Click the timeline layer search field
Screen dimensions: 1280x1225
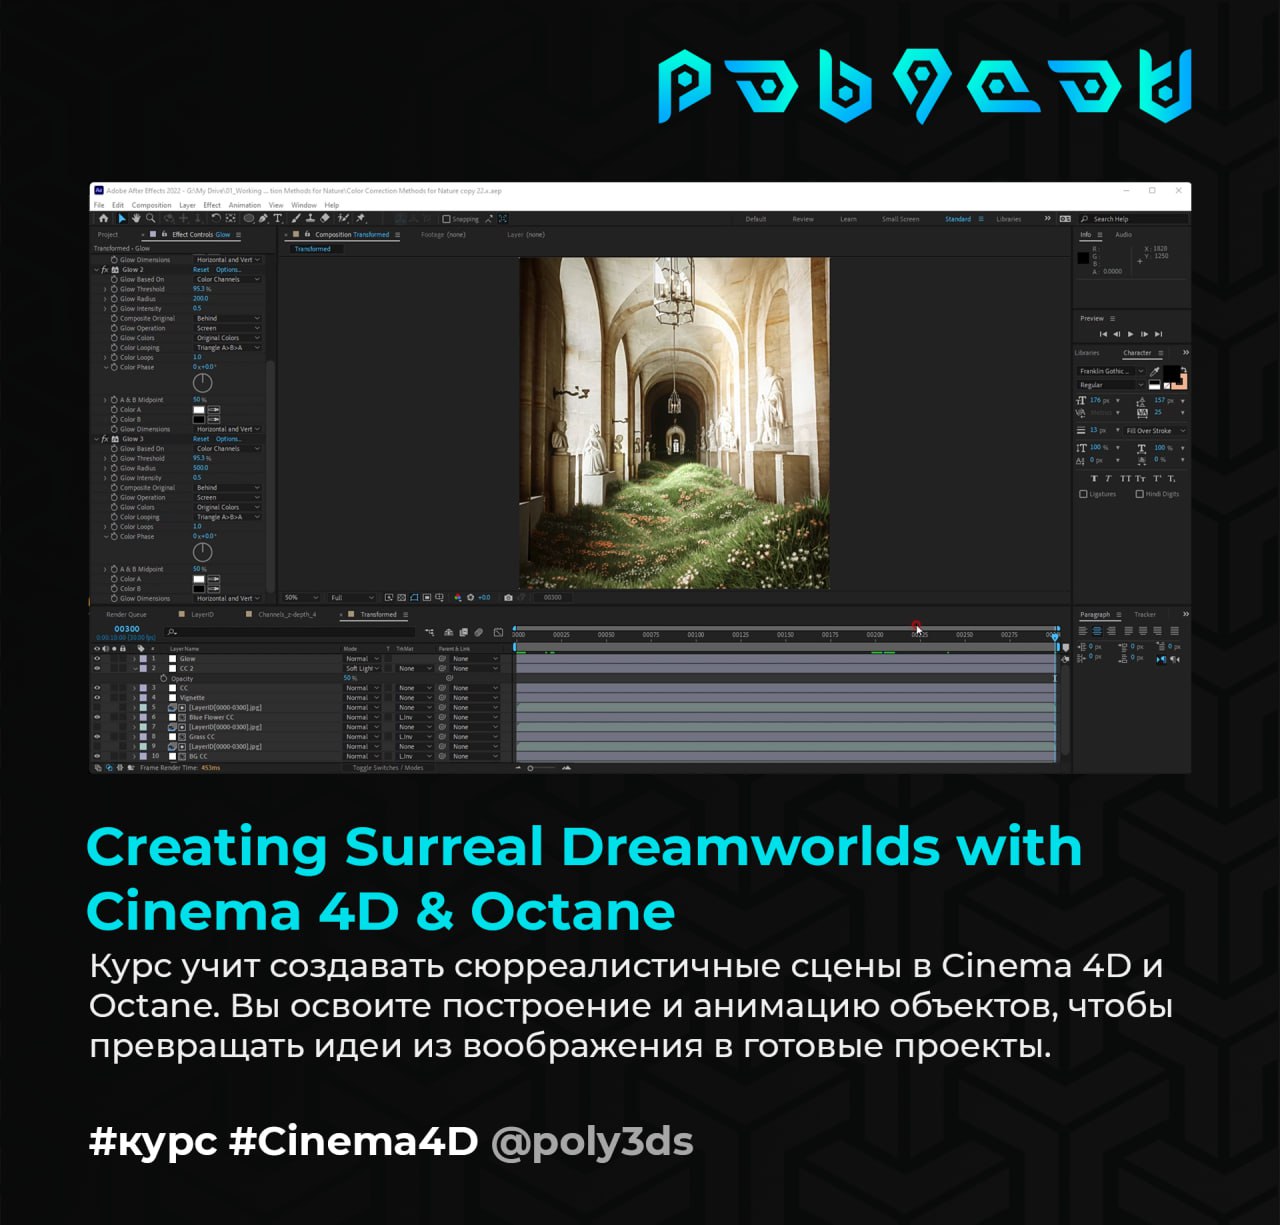pyautogui.click(x=290, y=632)
